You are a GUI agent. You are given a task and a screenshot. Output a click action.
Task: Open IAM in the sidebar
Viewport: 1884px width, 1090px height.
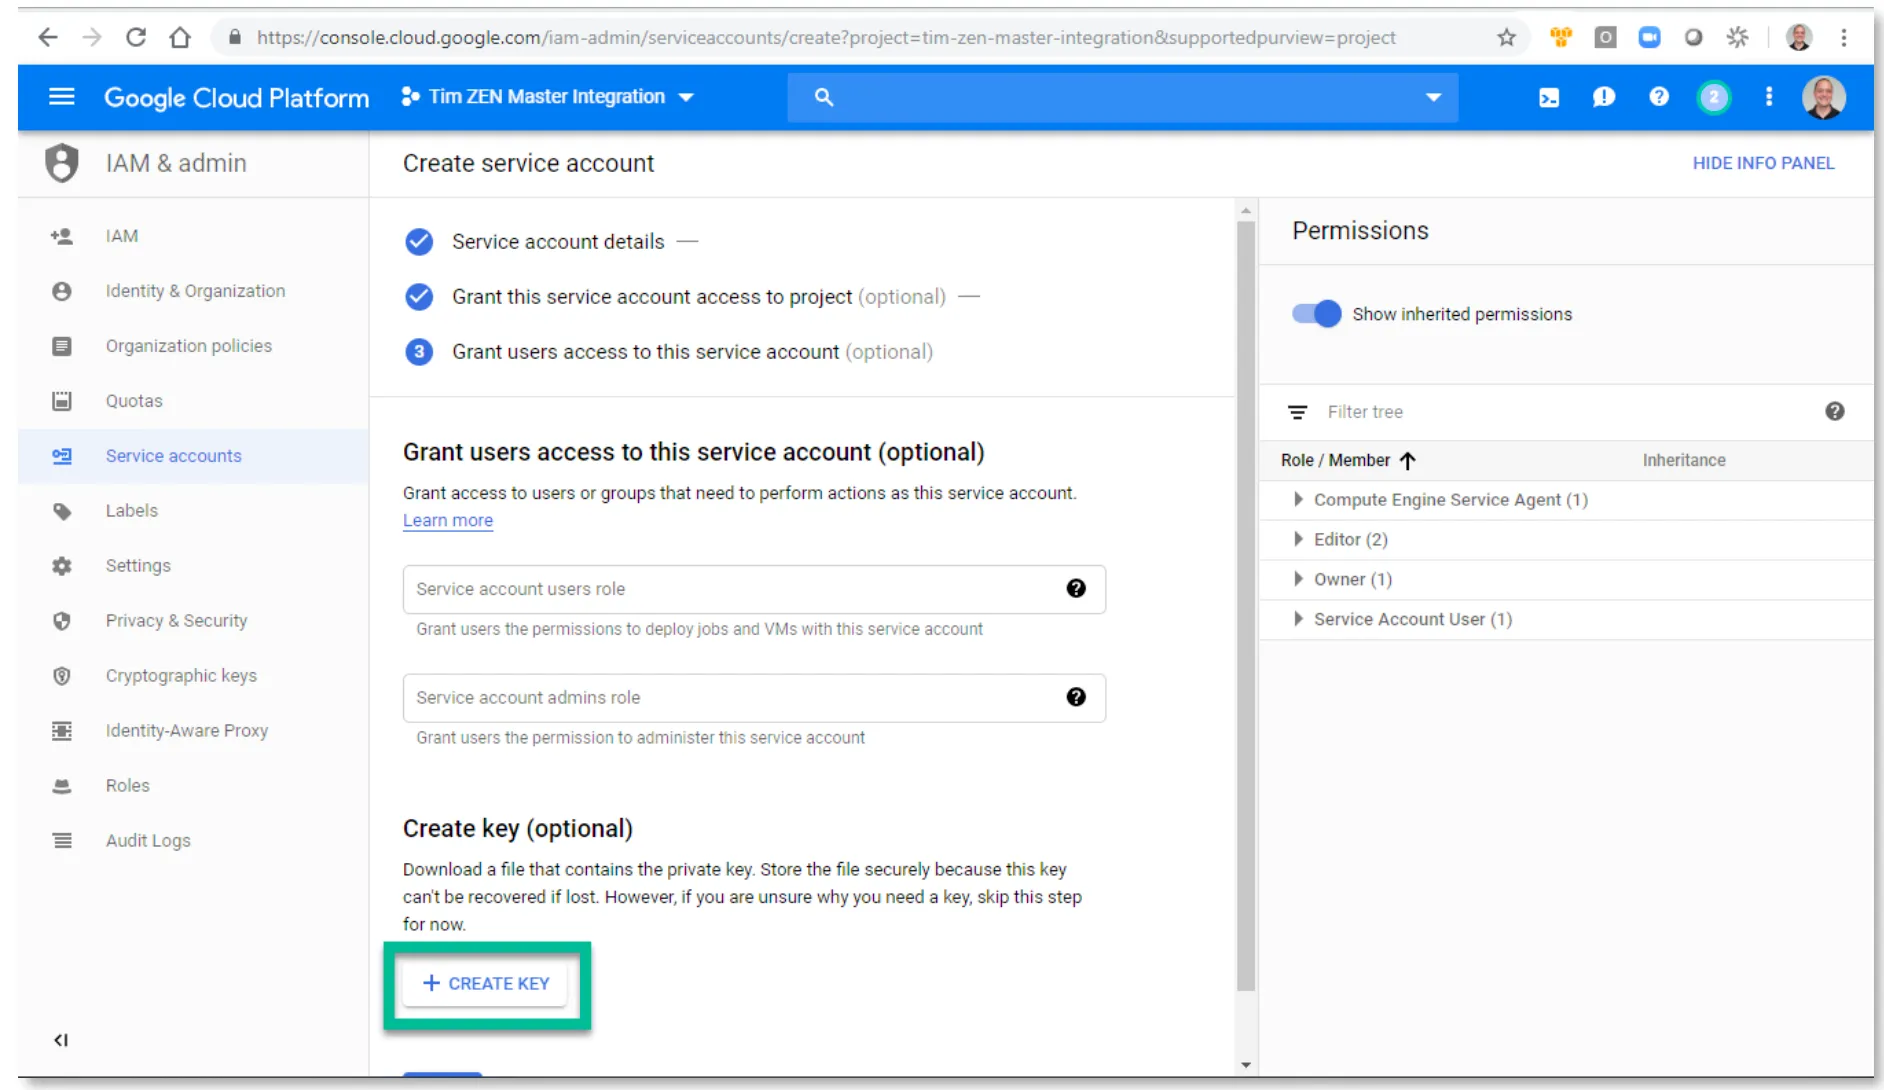193,236
